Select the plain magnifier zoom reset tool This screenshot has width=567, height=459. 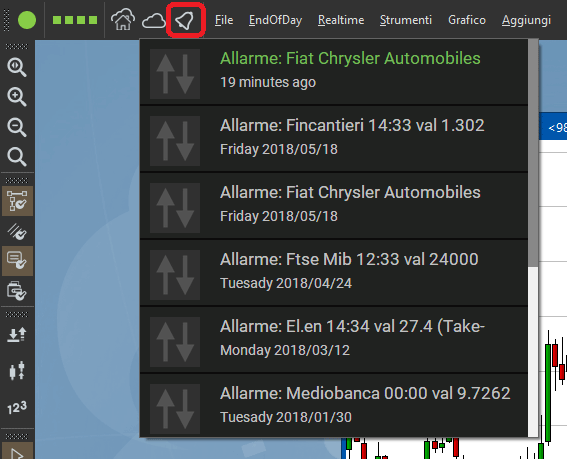coord(17,157)
